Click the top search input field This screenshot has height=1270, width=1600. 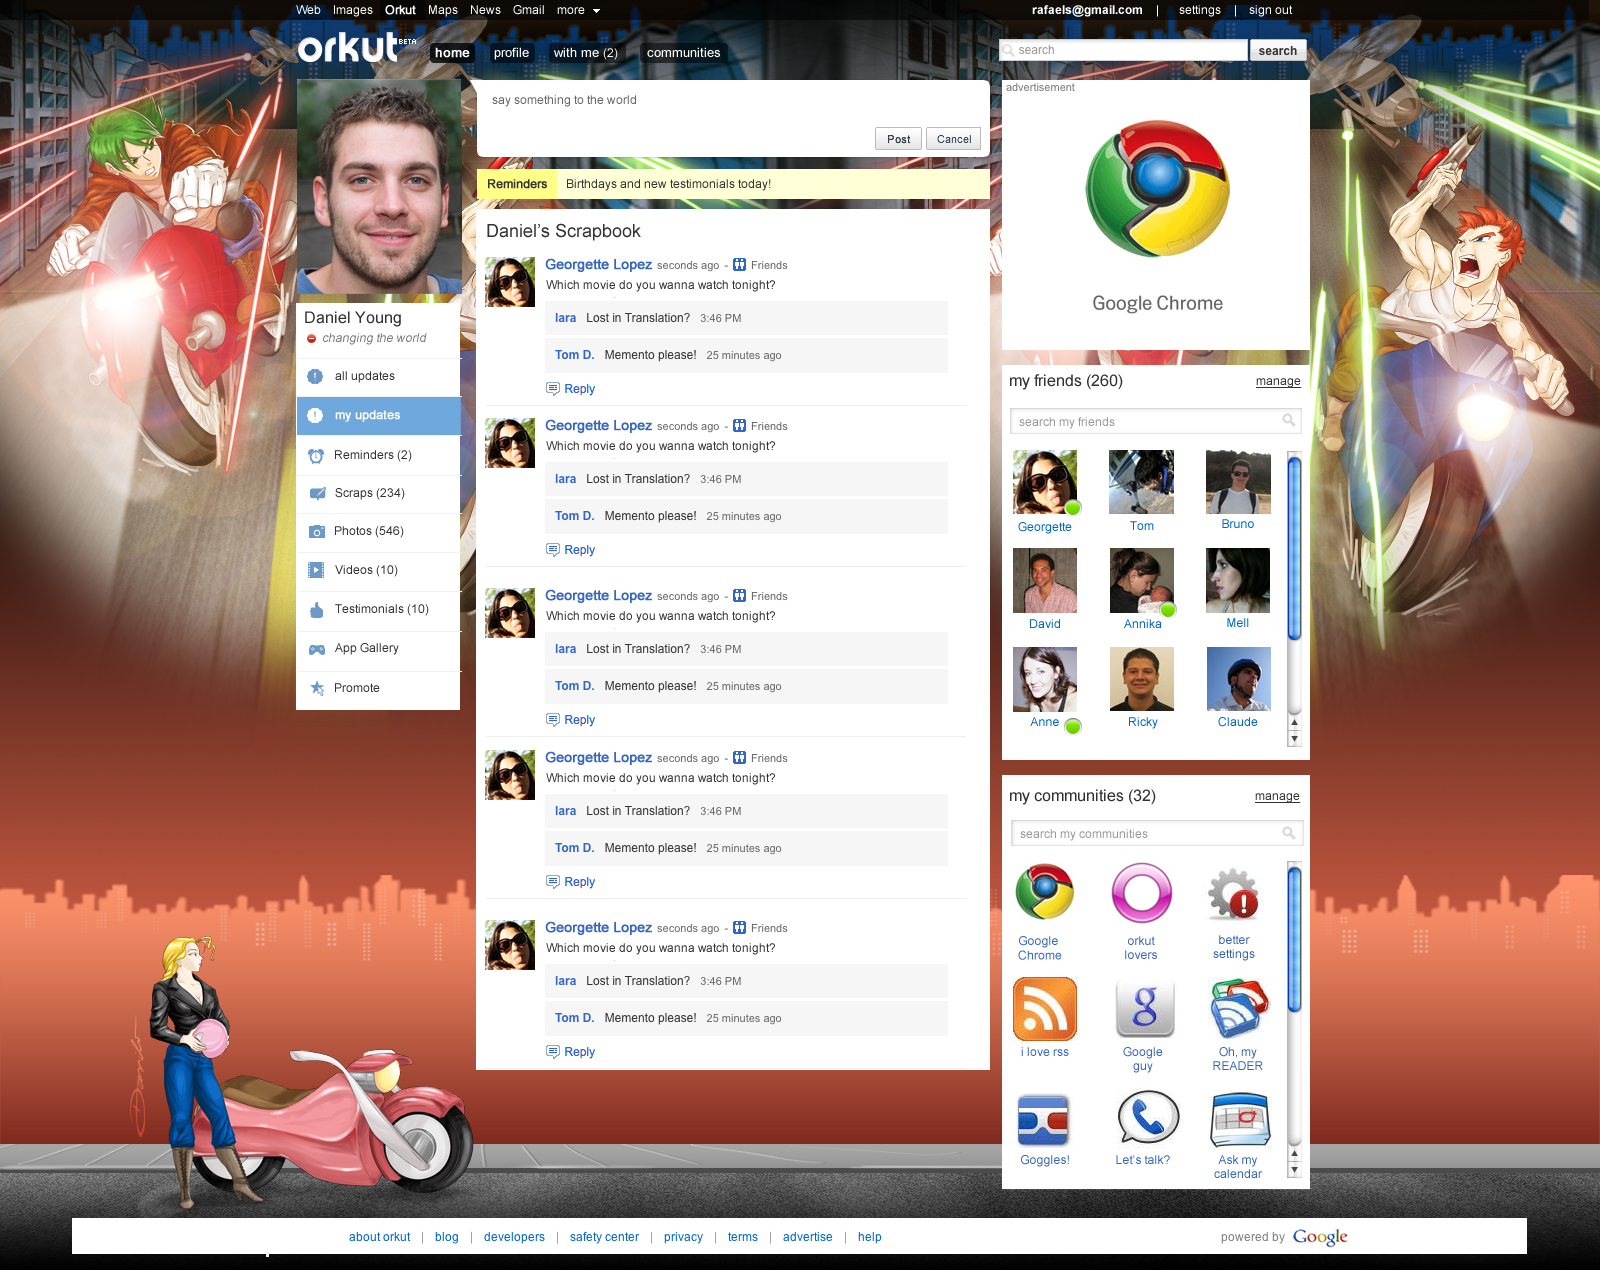pyautogui.click(x=1123, y=50)
